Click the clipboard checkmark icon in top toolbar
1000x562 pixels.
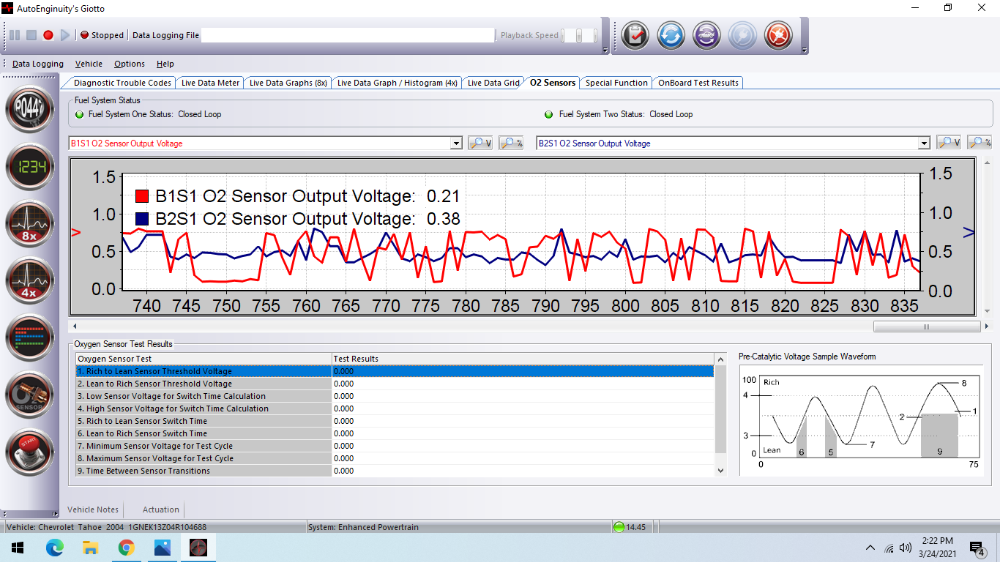635,35
